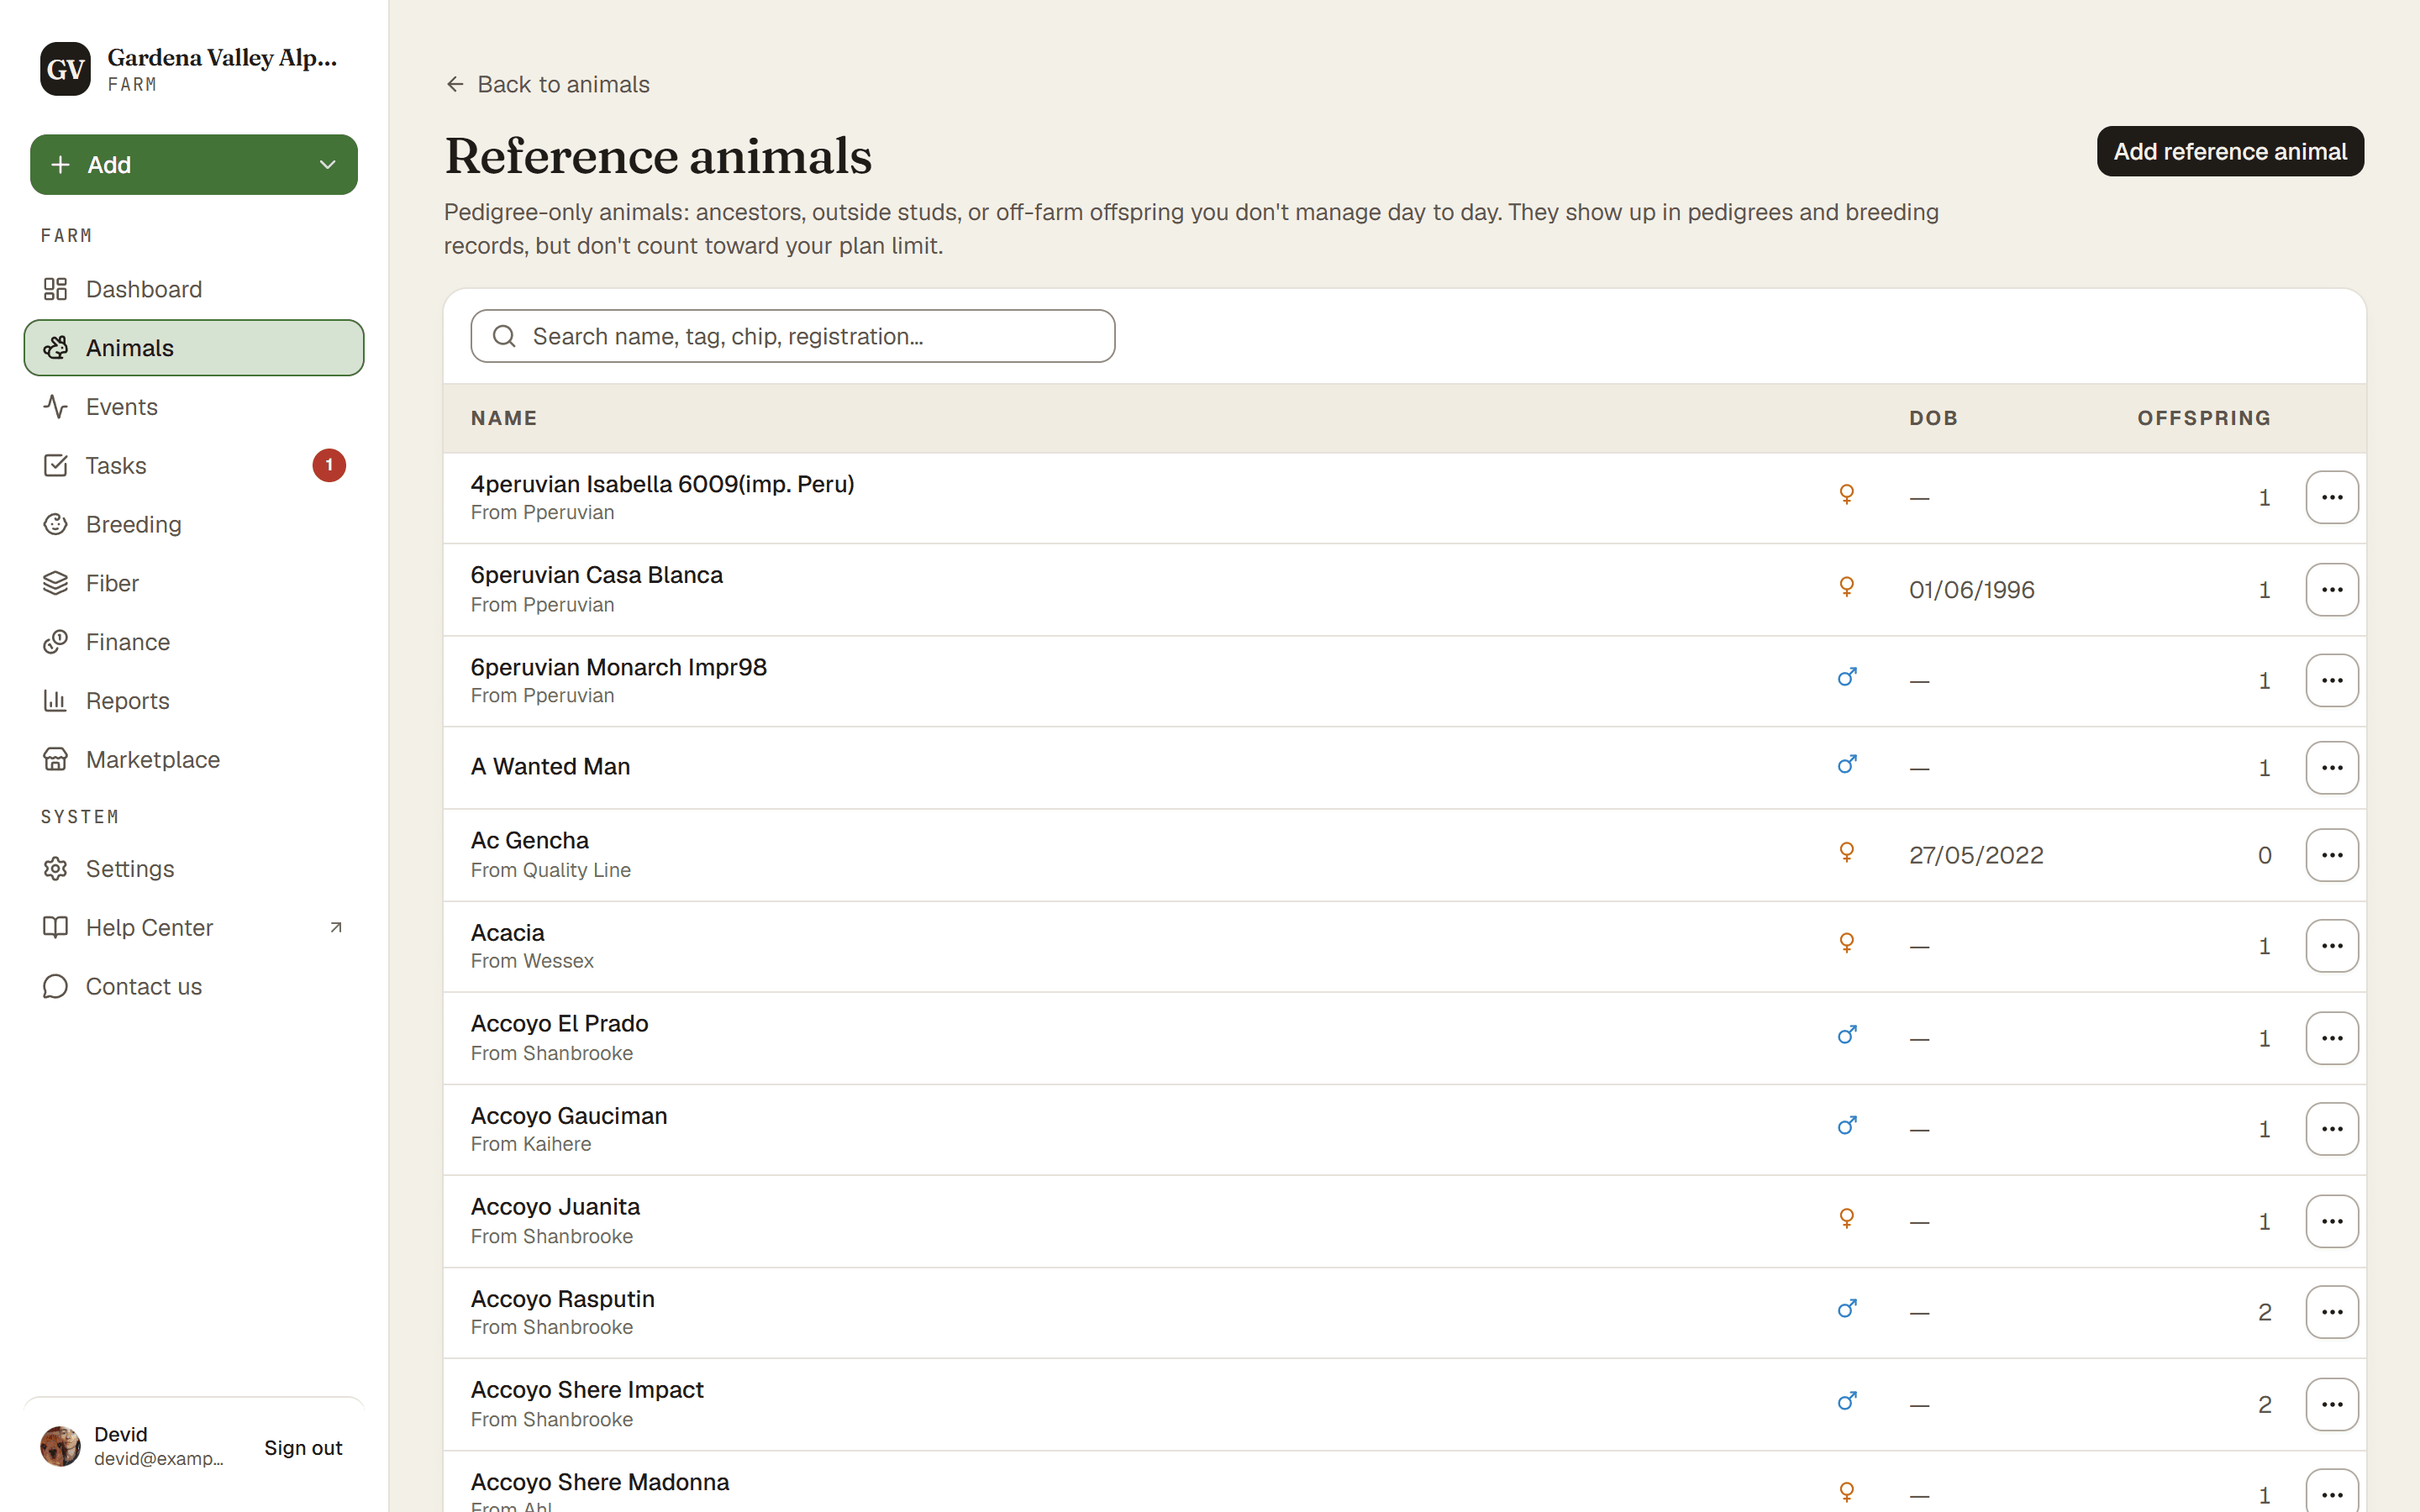Viewport: 2420px width, 1512px height.
Task: Click the 27/05/2022 date cell
Action: tap(1976, 855)
